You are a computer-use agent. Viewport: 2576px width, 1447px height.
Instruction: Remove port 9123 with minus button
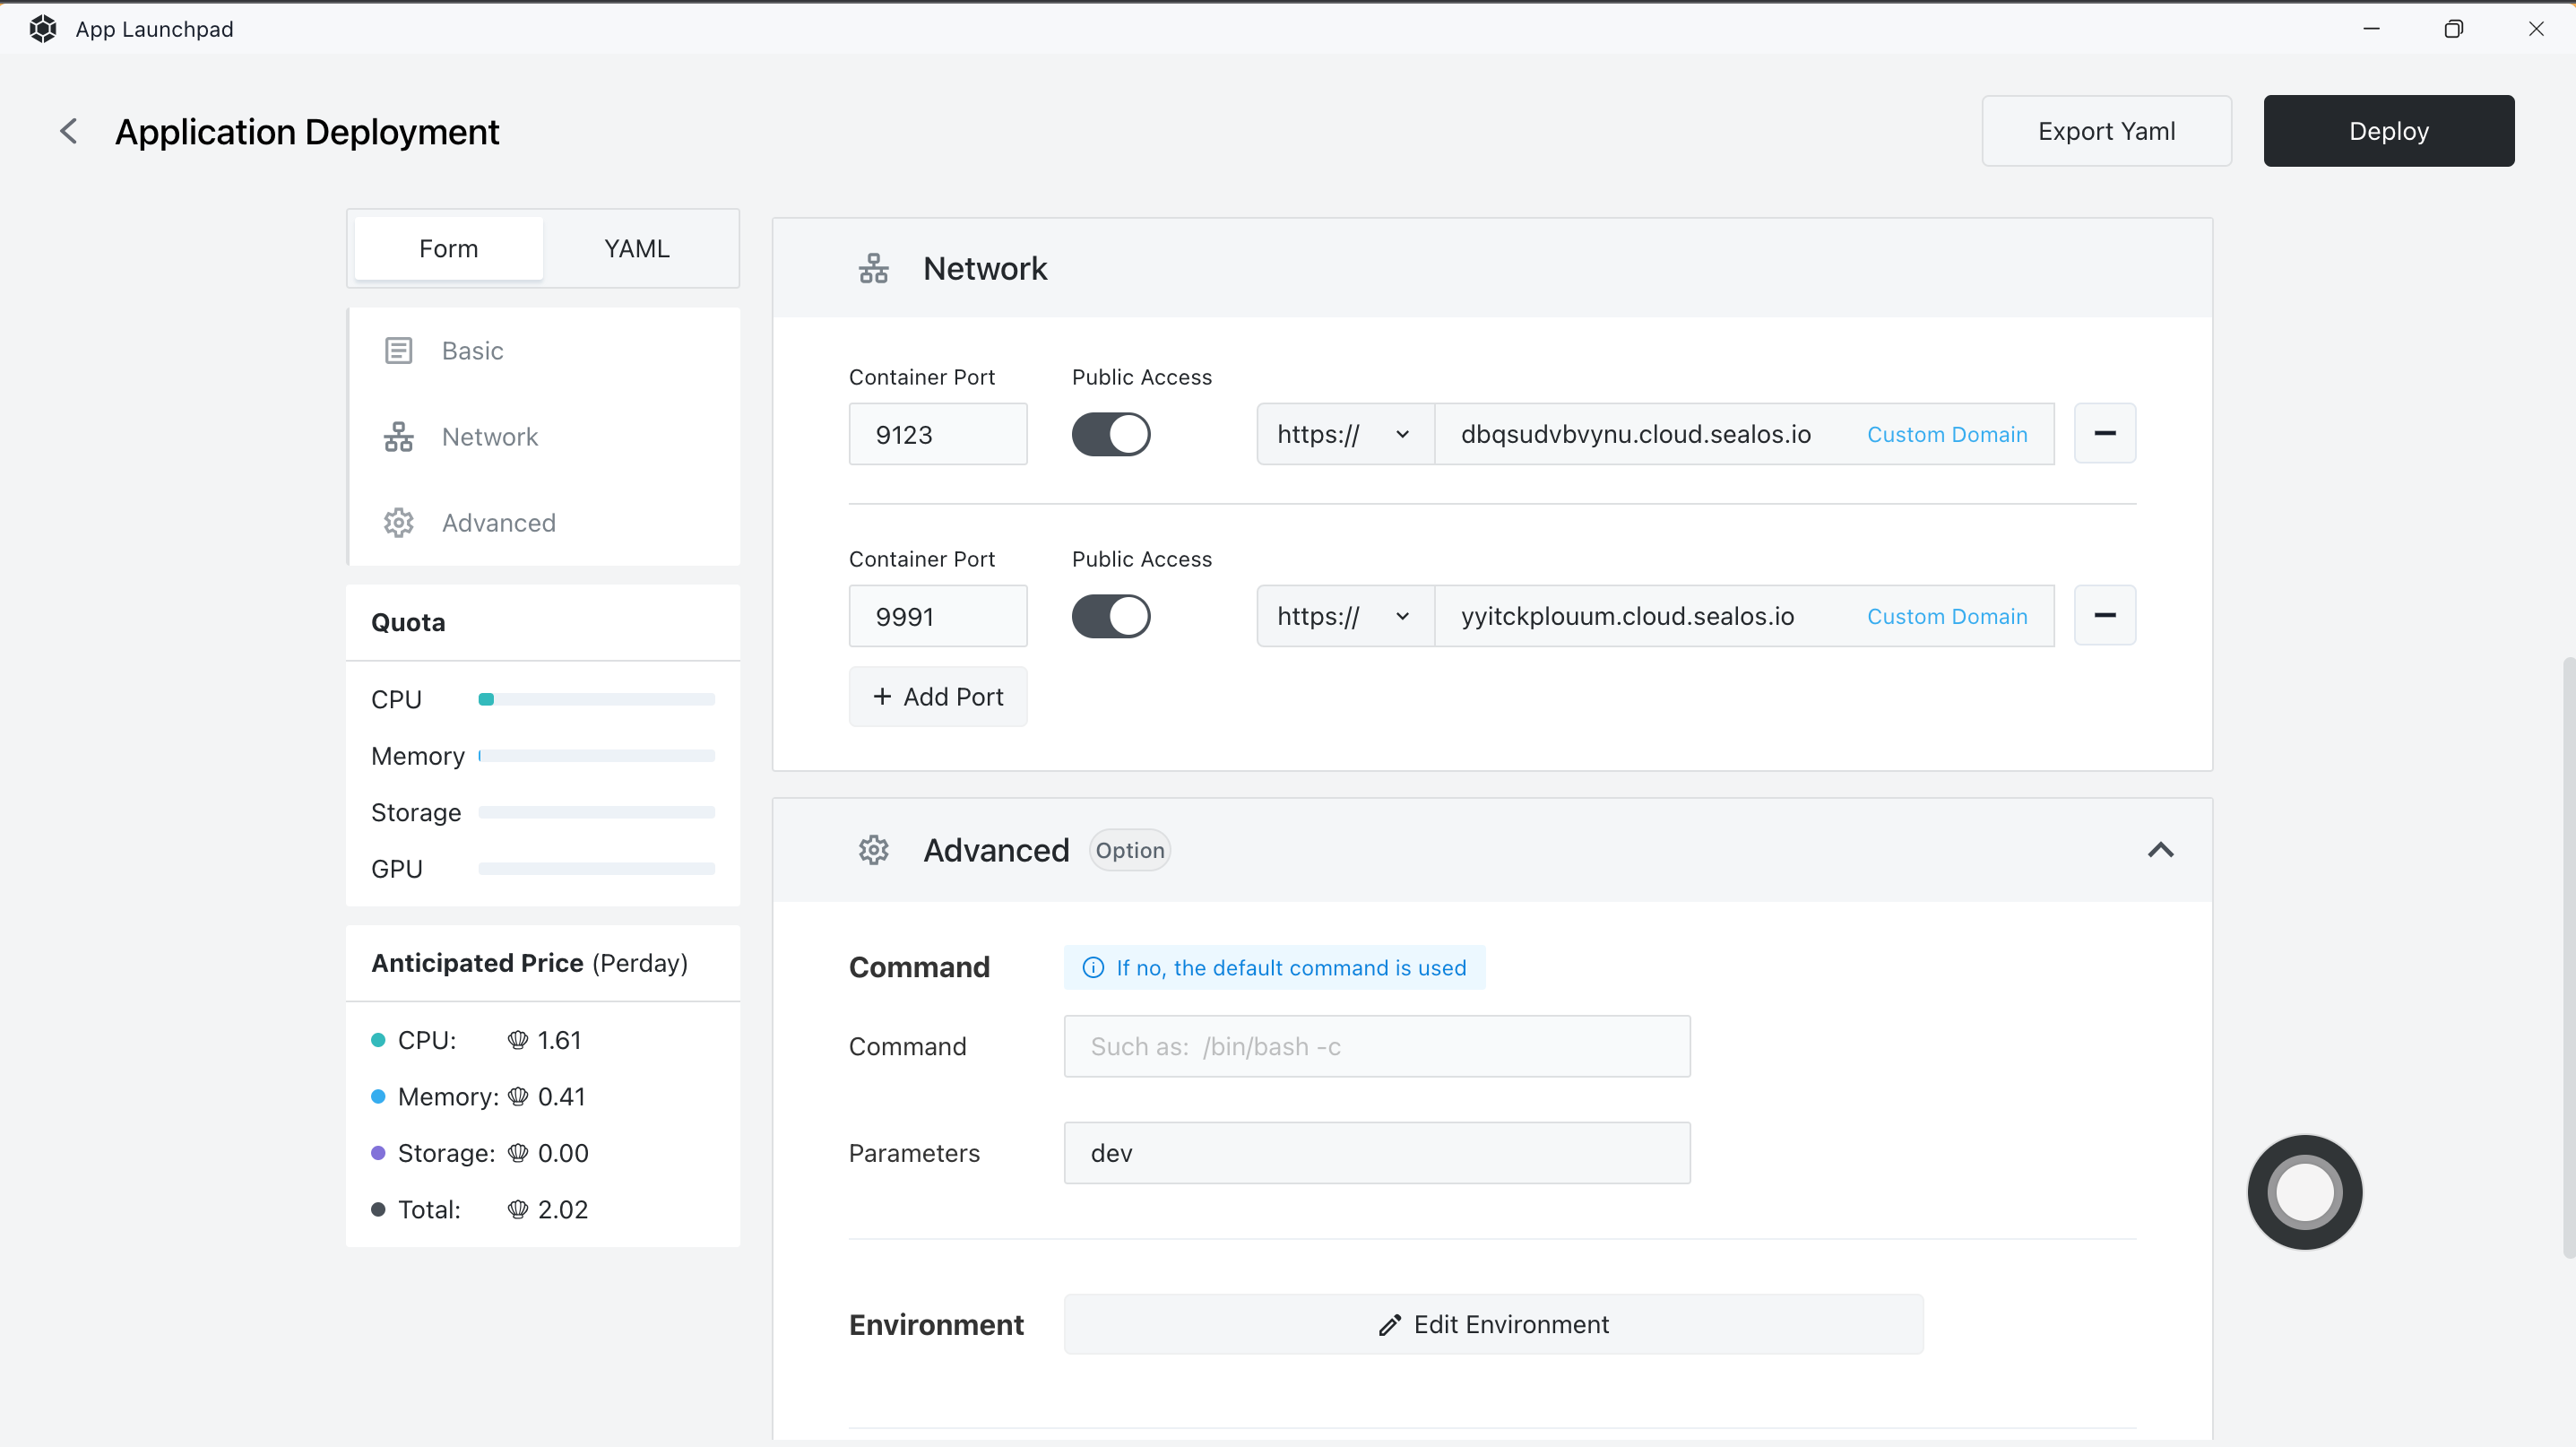[x=2104, y=434]
